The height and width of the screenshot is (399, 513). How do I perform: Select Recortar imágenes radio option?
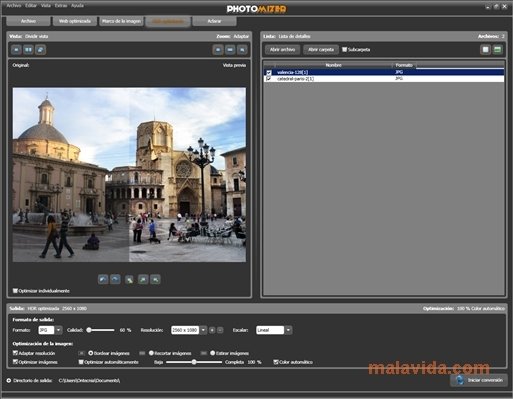tap(151, 353)
